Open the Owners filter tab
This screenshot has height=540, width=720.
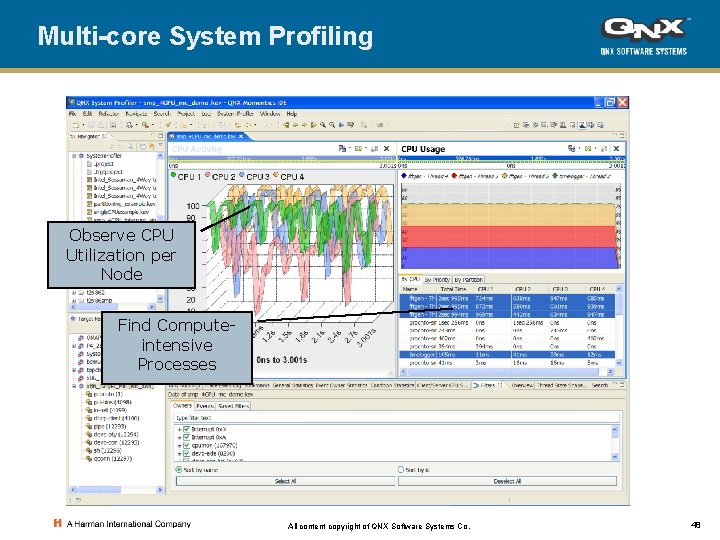182,405
